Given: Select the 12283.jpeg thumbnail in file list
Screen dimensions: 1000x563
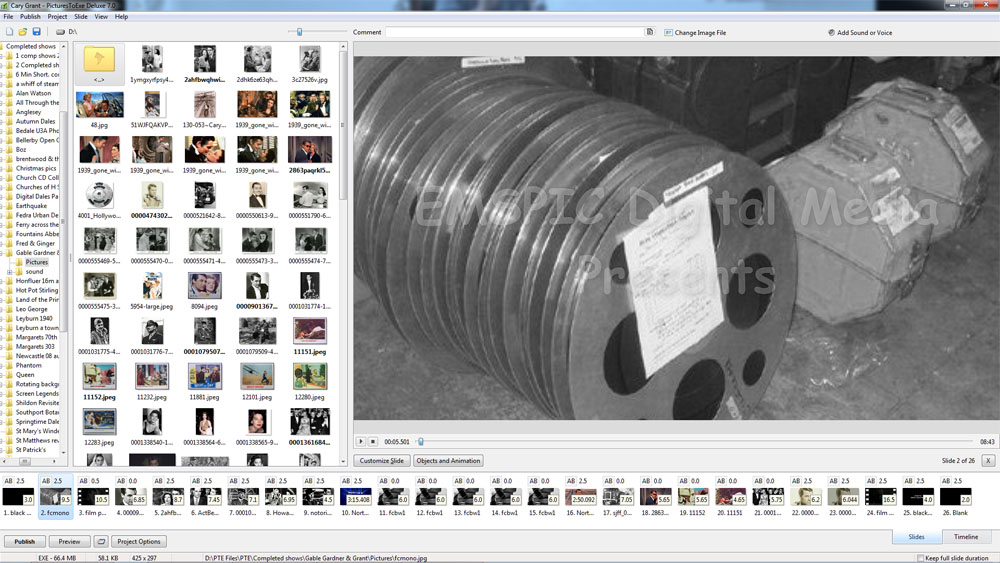Looking at the screenshot, I should (x=99, y=427).
